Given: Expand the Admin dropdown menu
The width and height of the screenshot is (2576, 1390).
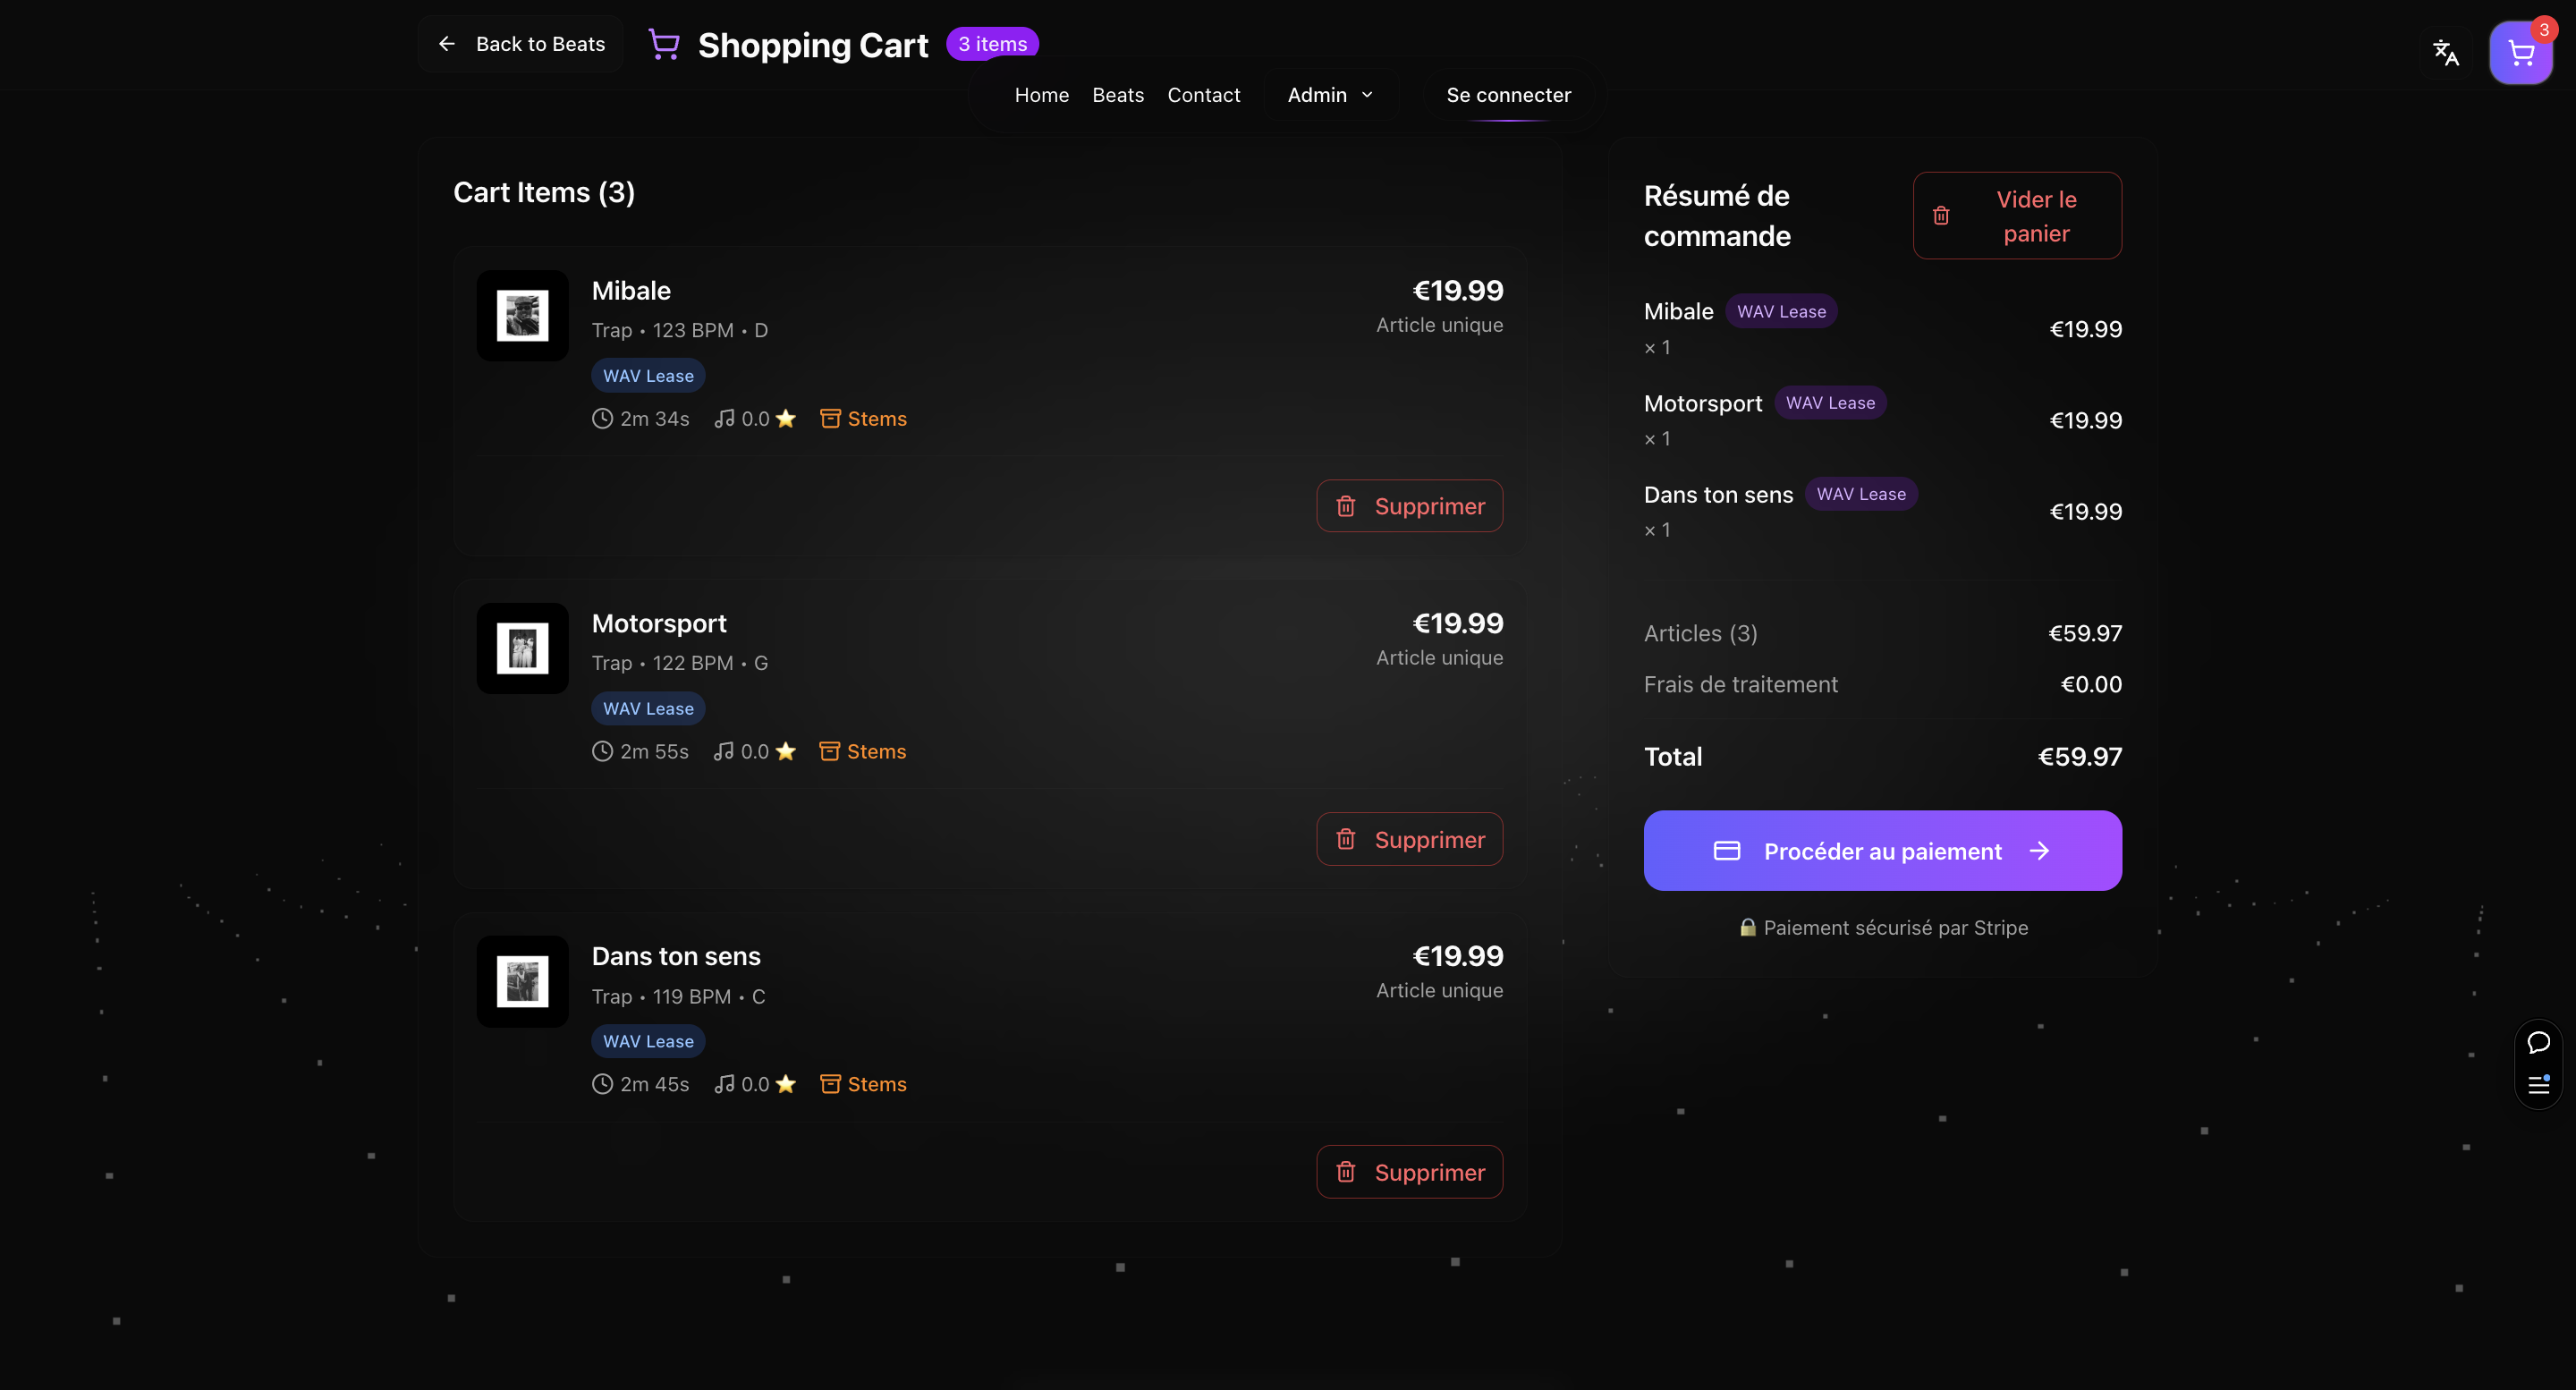Looking at the screenshot, I should (x=1330, y=95).
